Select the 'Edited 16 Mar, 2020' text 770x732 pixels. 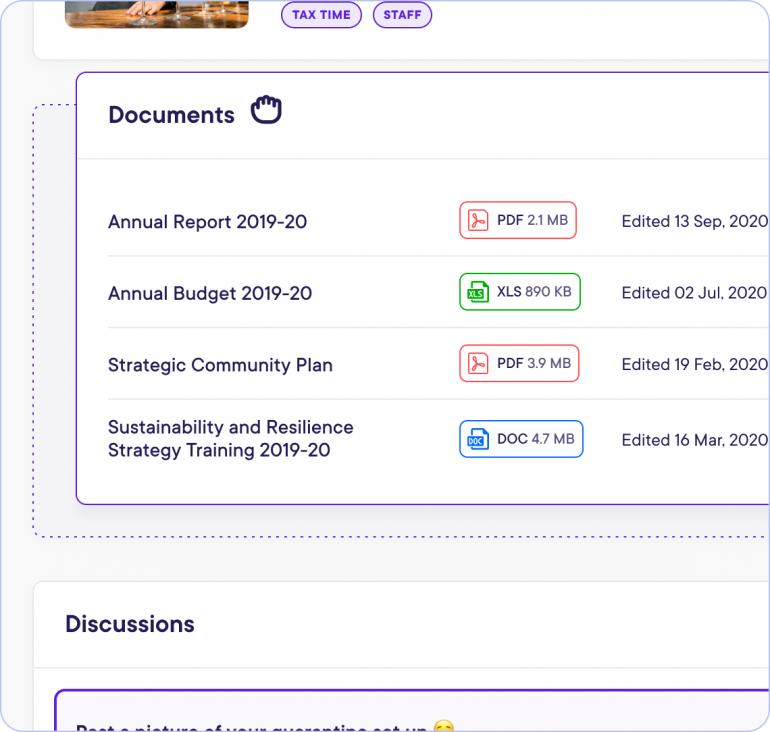coord(694,440)
